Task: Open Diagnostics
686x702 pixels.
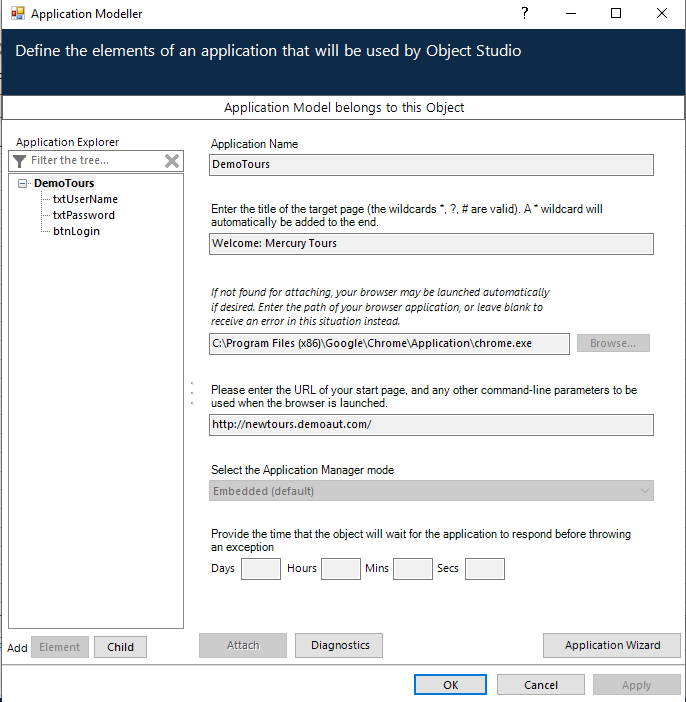Action: 339,645
